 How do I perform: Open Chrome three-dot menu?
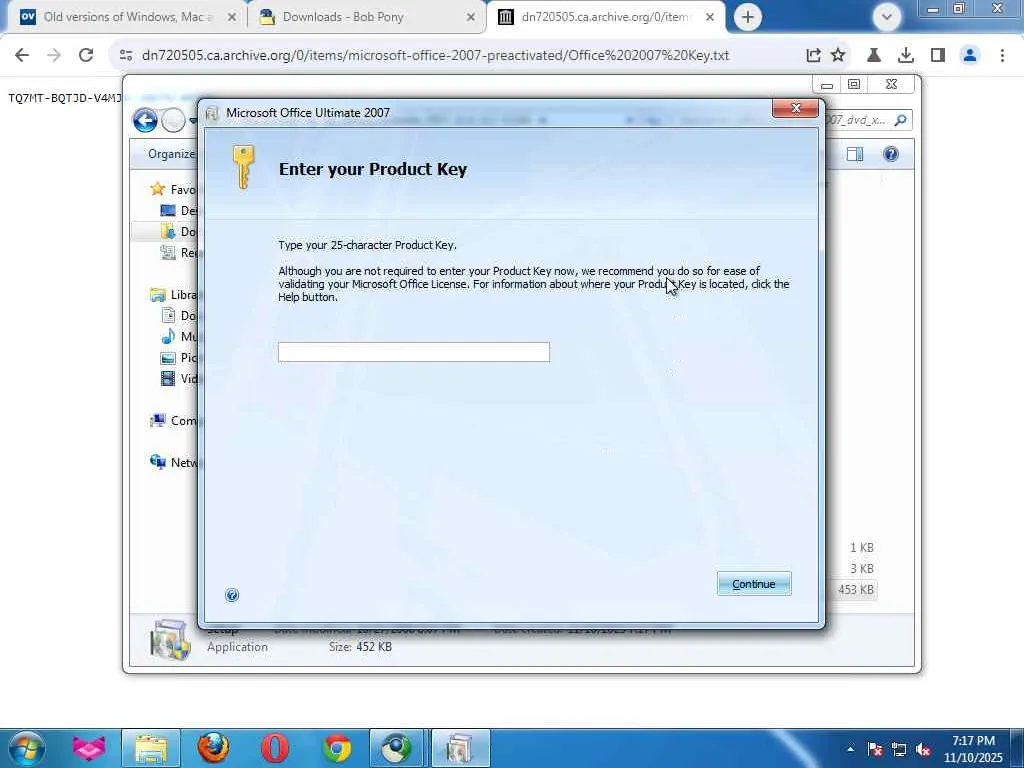pos(1002,56)
